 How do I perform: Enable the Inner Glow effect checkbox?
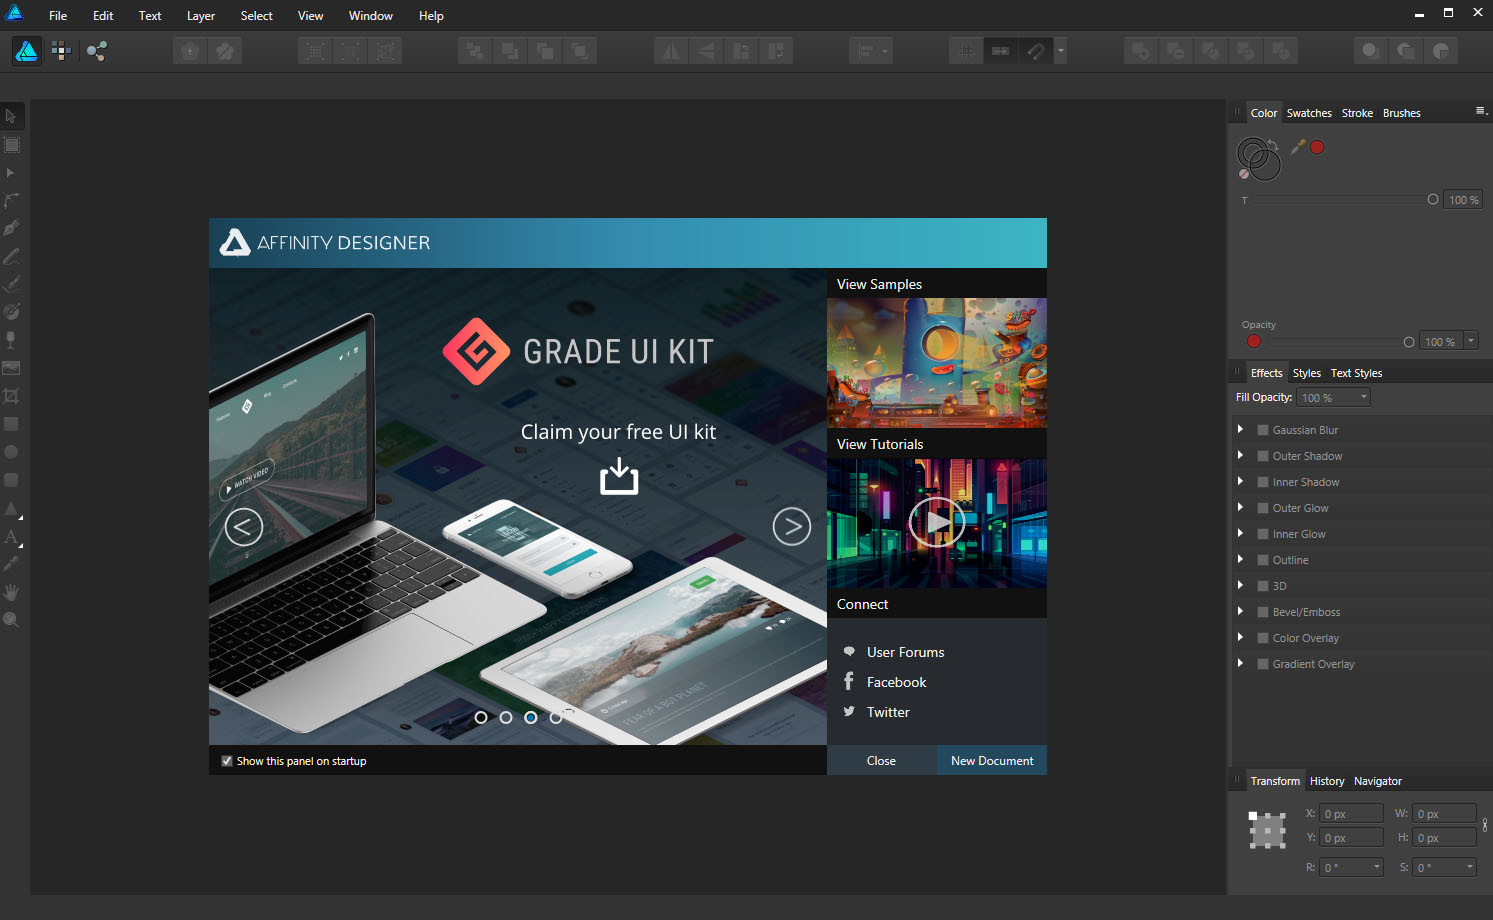click(1263, 534)
